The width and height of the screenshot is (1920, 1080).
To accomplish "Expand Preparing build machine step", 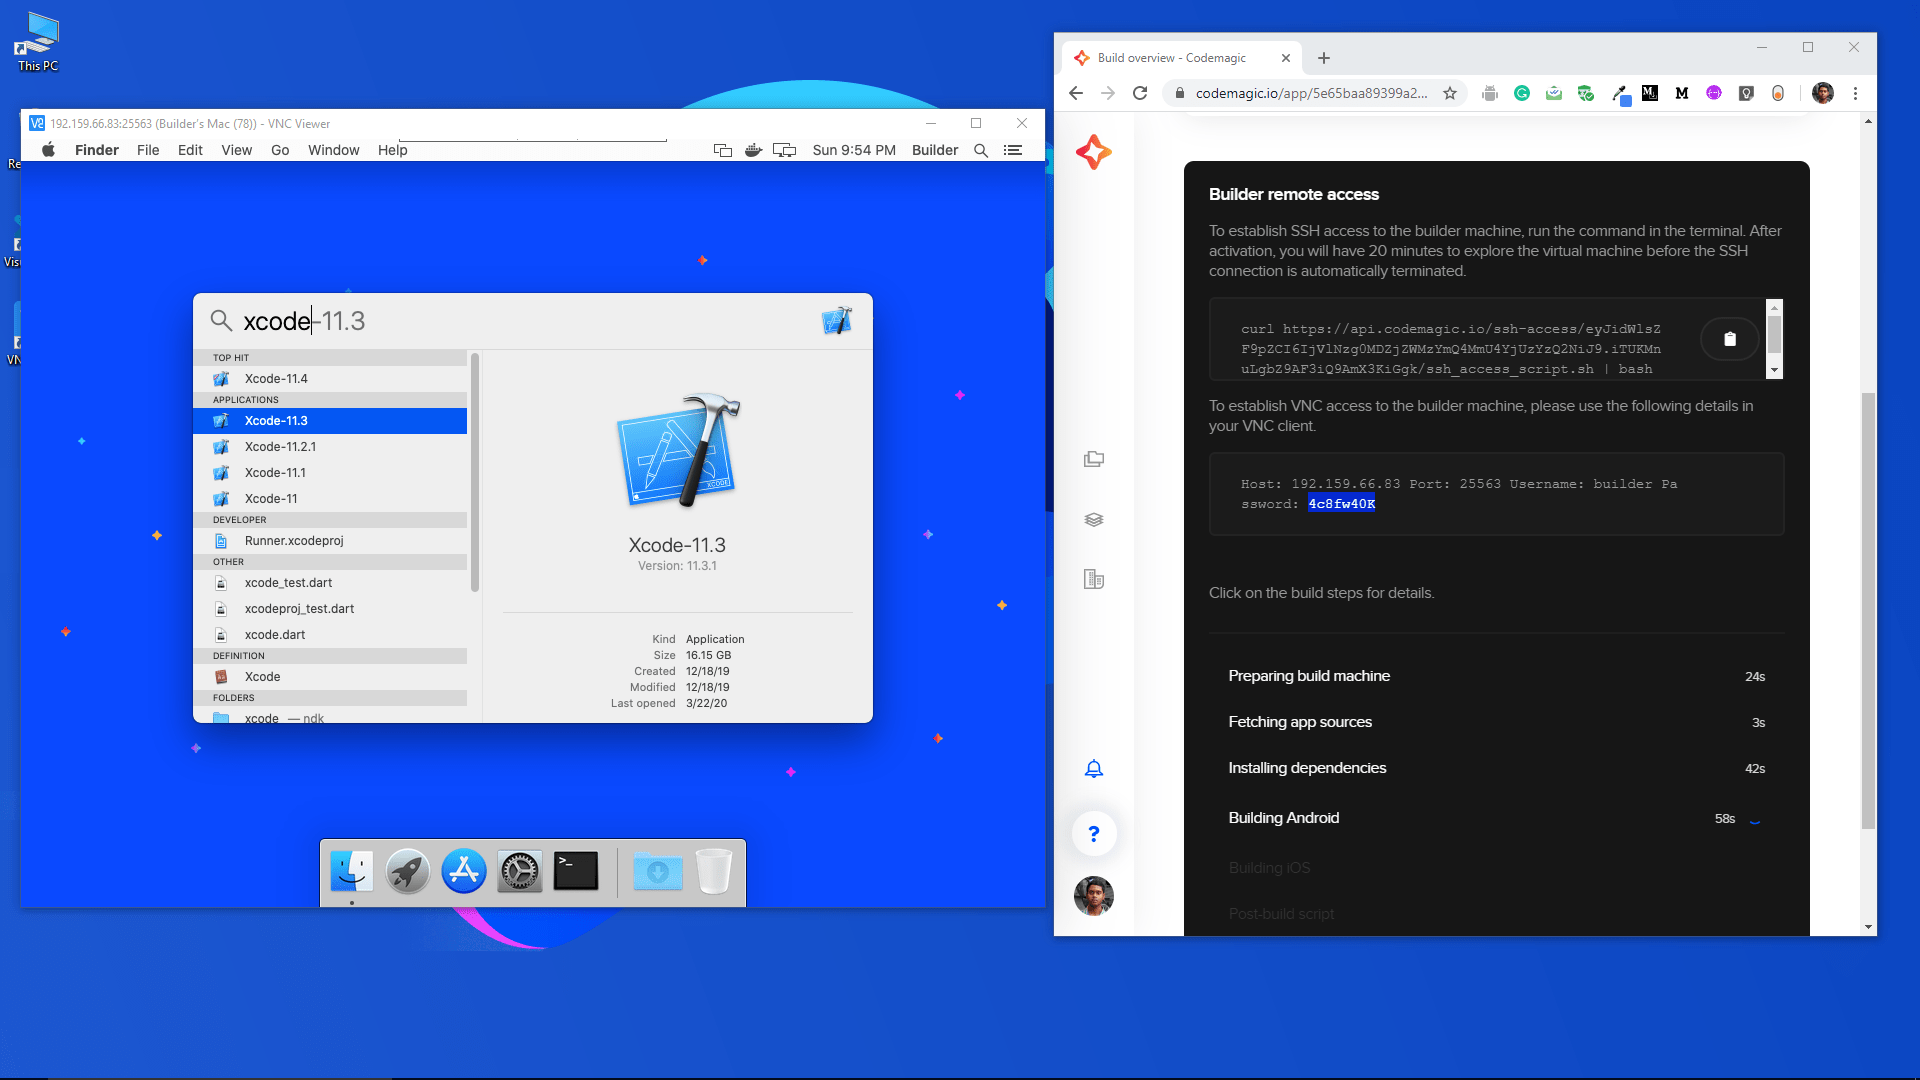I will click(1496, 676).
